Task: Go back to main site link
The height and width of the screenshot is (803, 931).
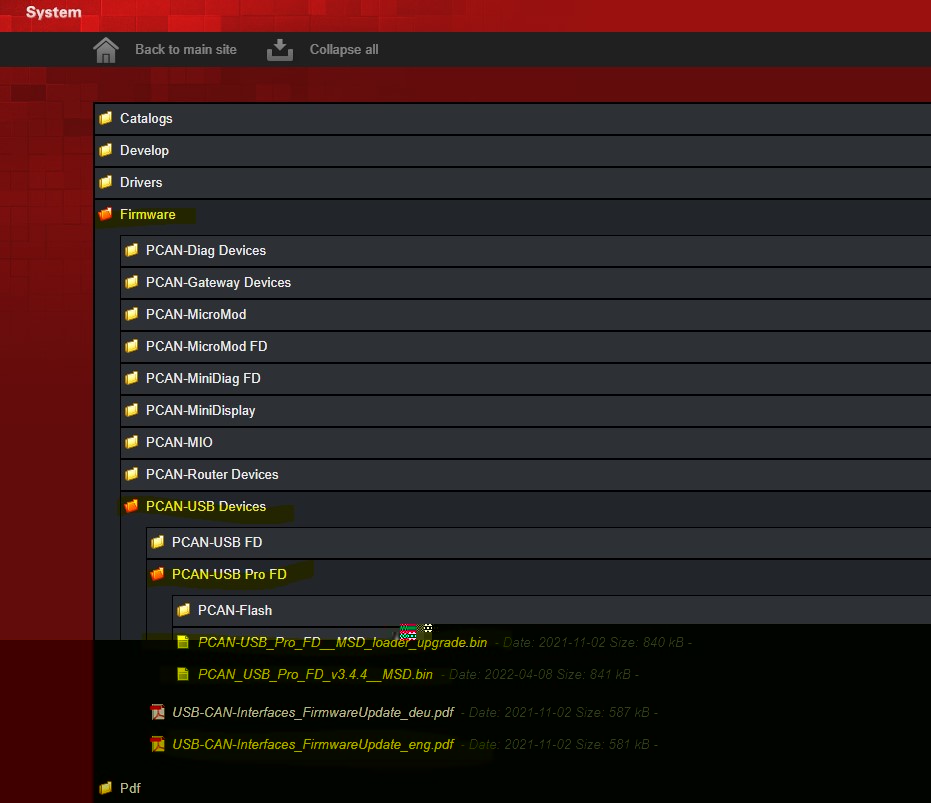Action: tap(185, 49)
